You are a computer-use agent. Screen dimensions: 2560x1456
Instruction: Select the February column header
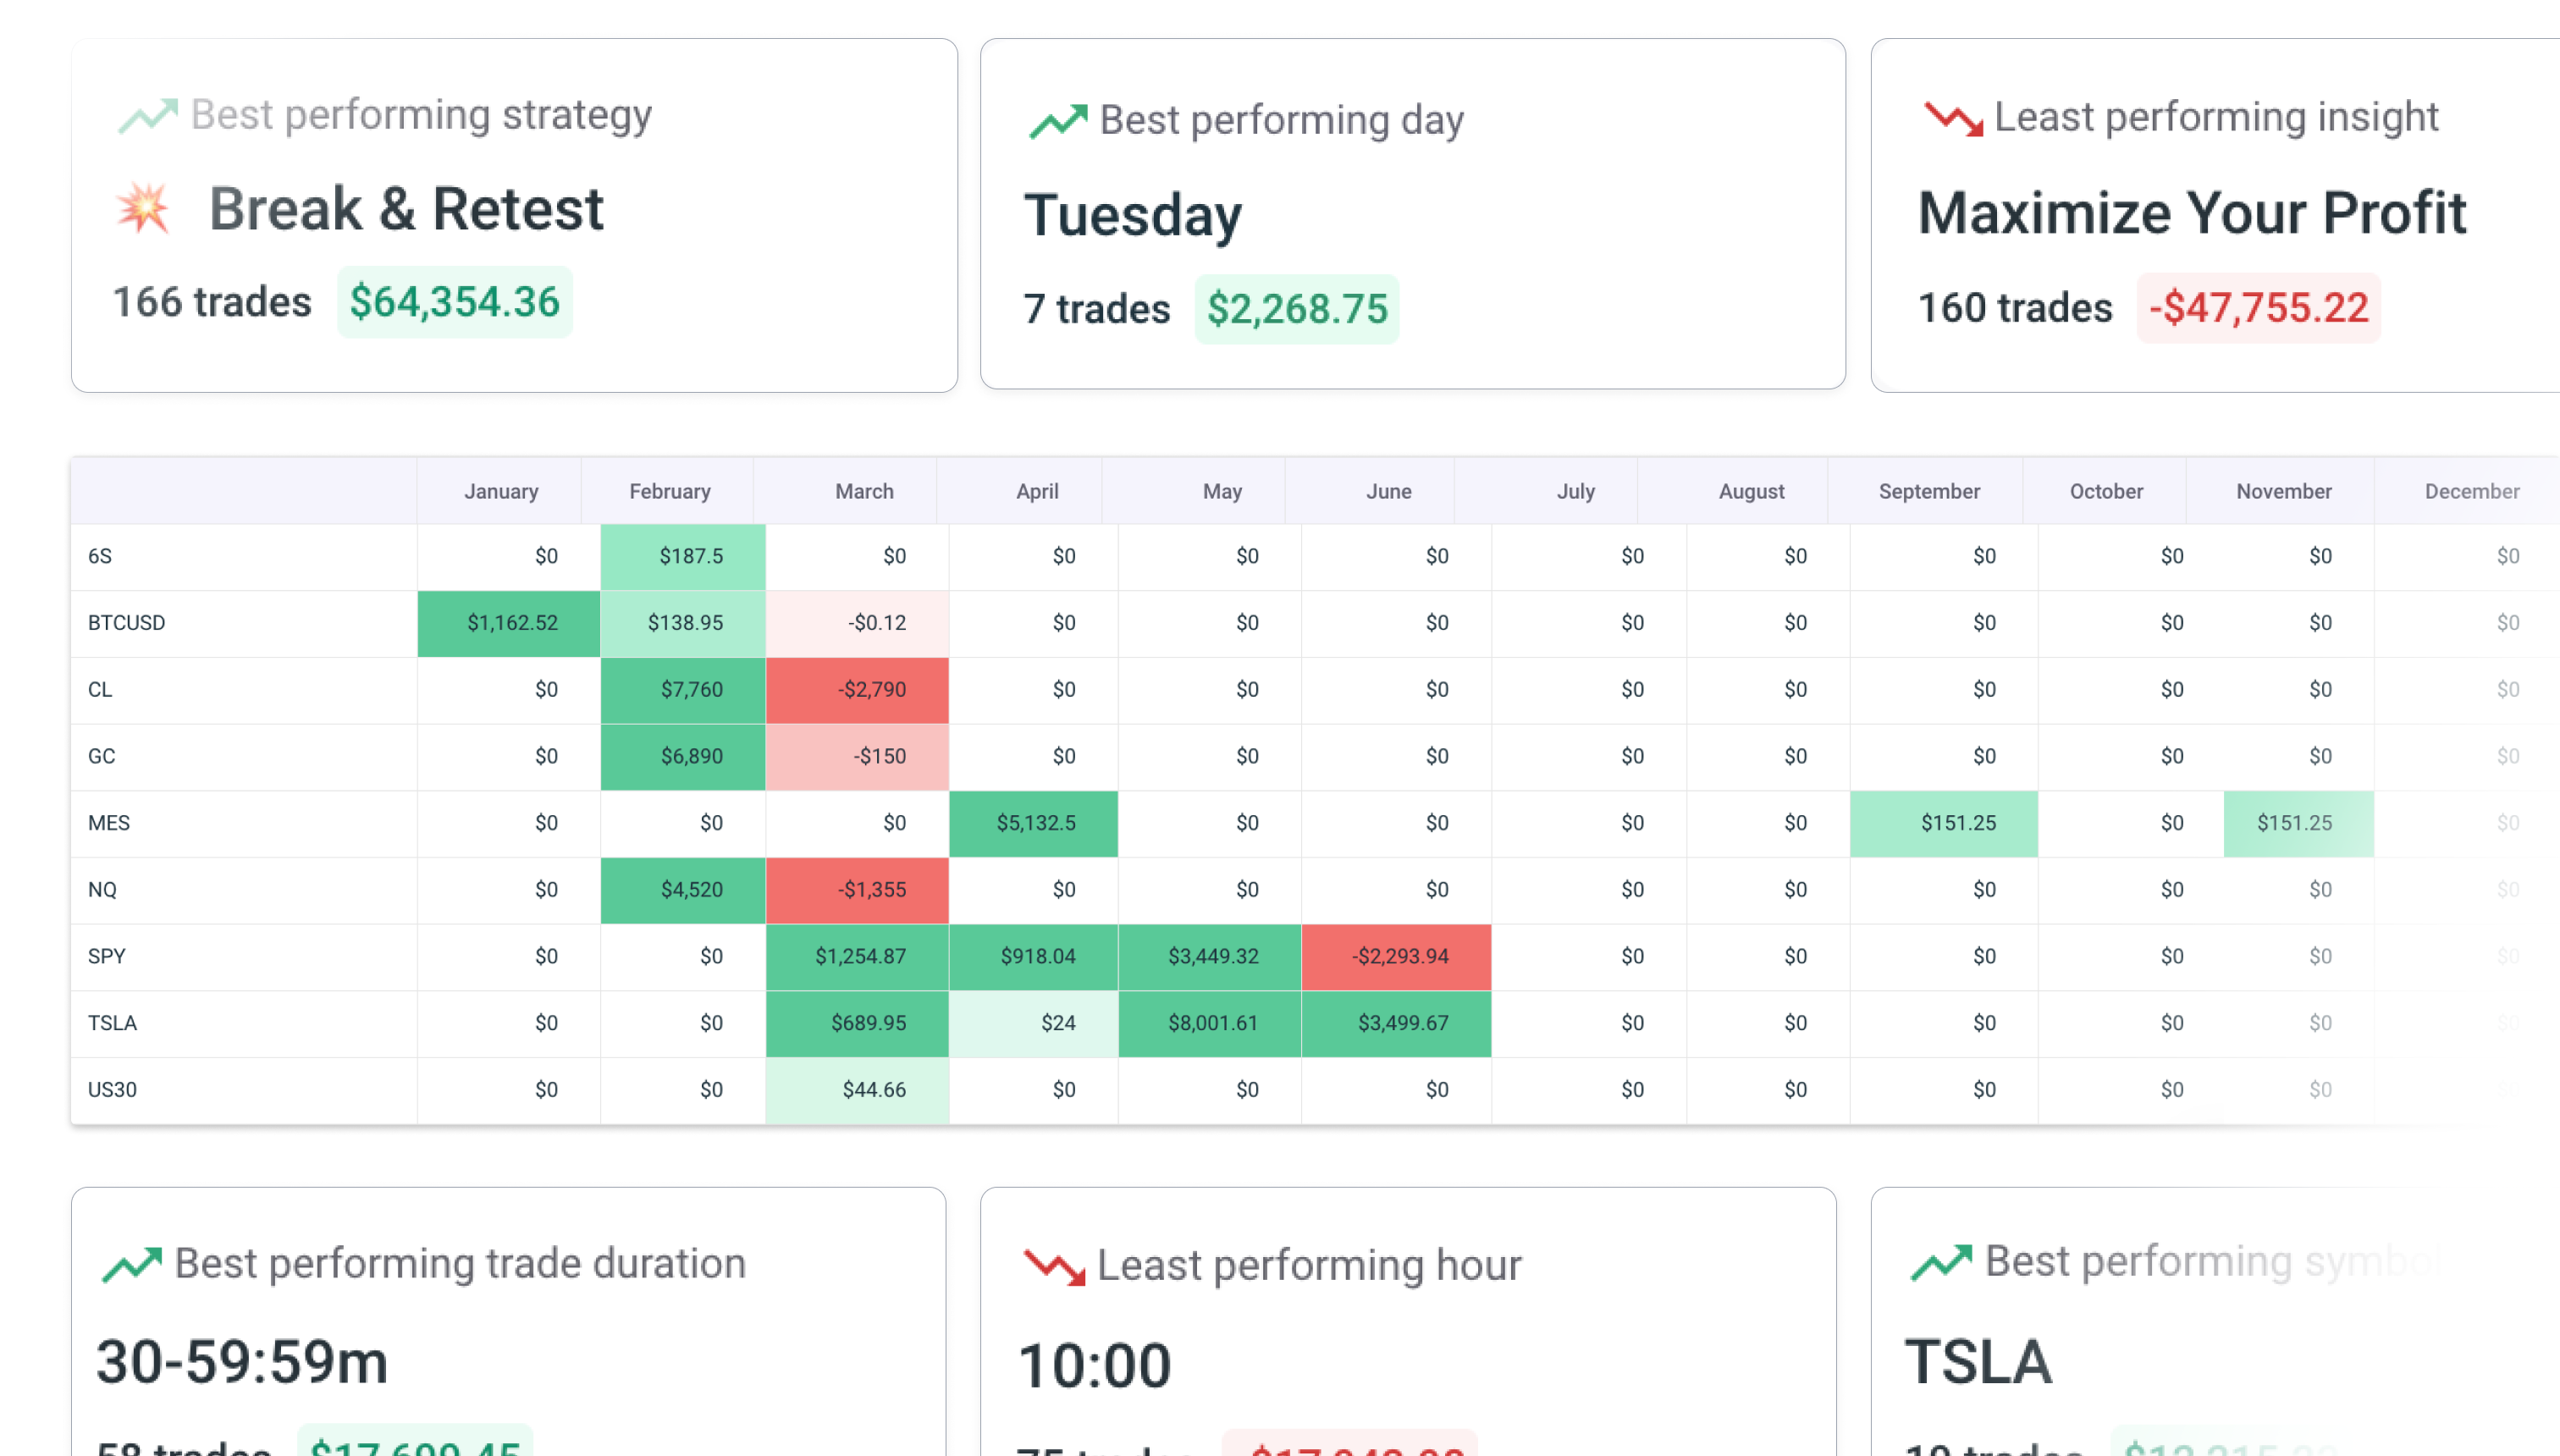click(x=670, y=491)
